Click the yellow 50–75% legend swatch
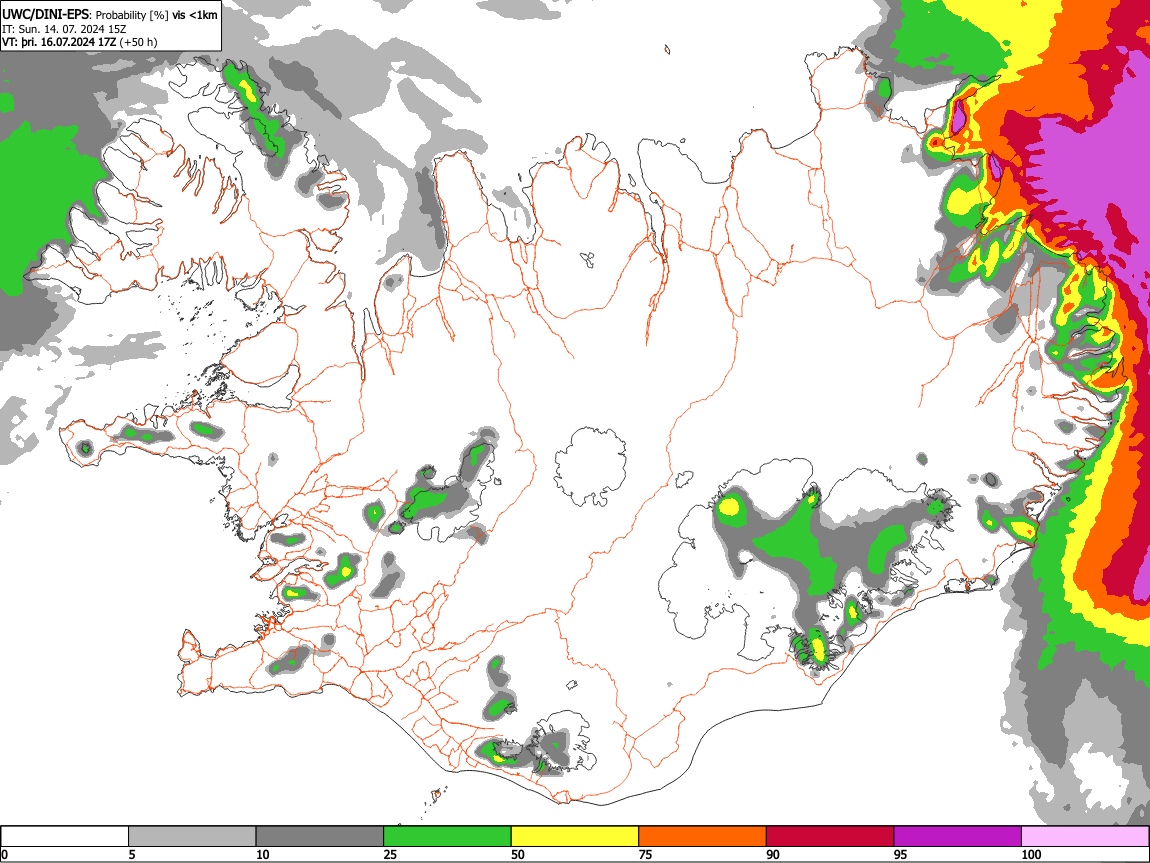This screenshot has width=1150, height=863. (x=575, y=836)
